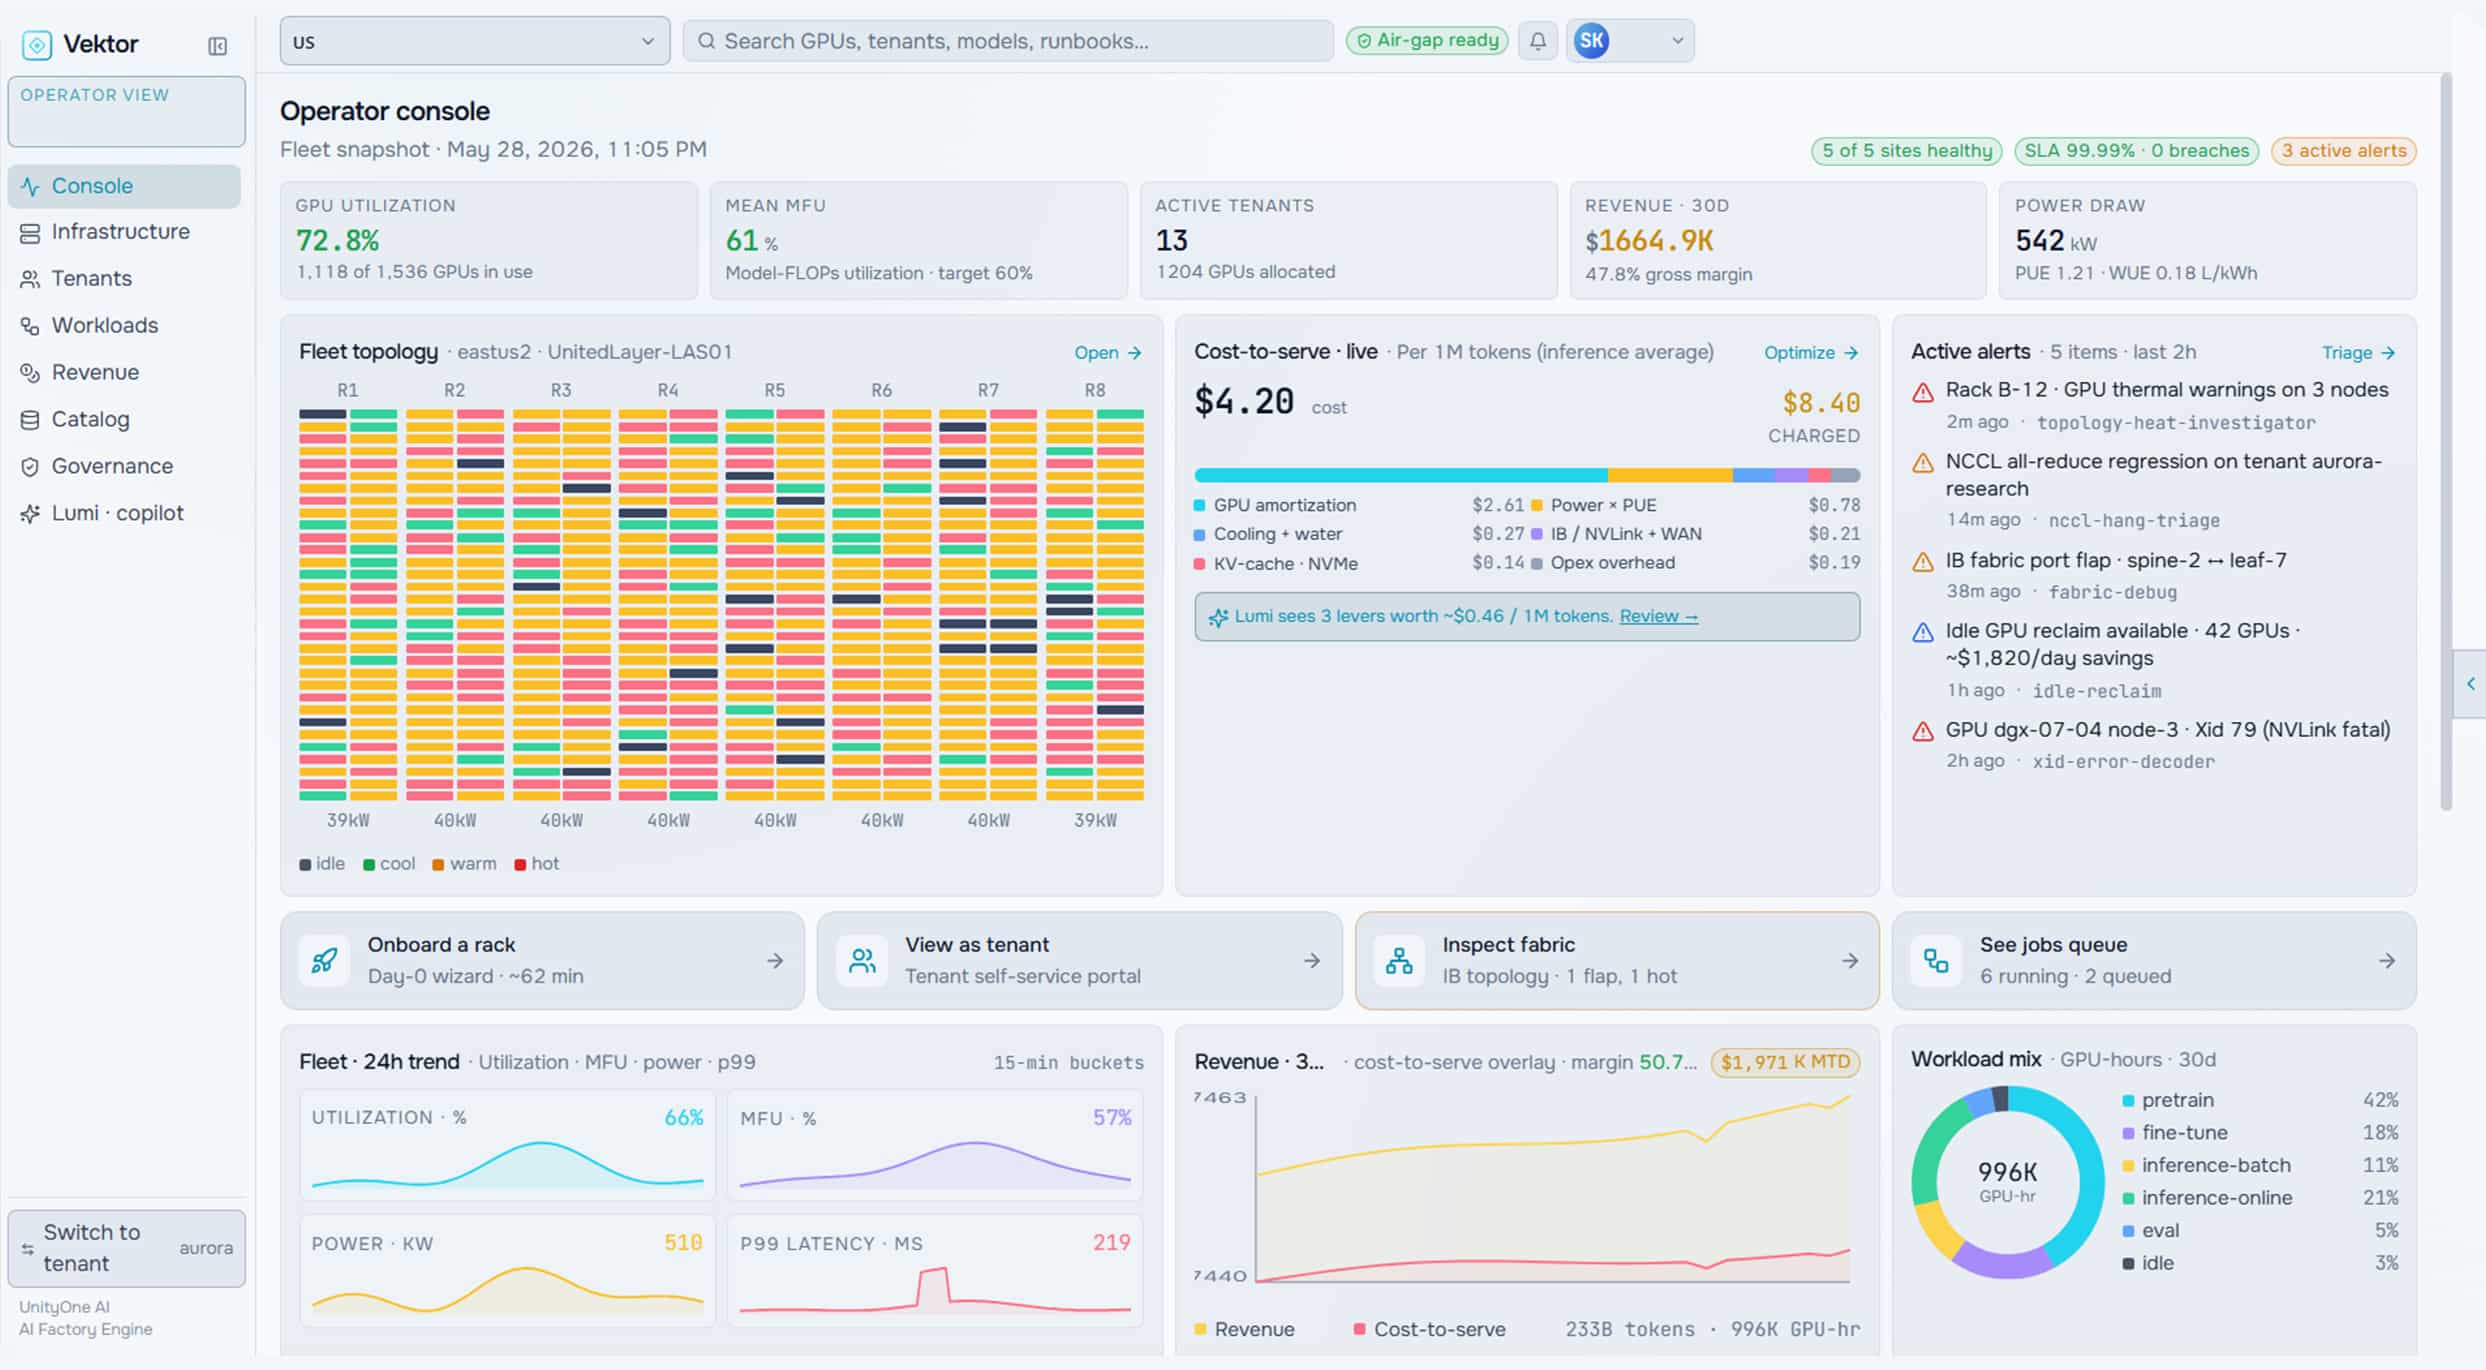Image resolution: width=2486 pixels, height=1370 pixels.
Task: Focus the Search GPUs, tenants, models field
Action: [1008, 41]
